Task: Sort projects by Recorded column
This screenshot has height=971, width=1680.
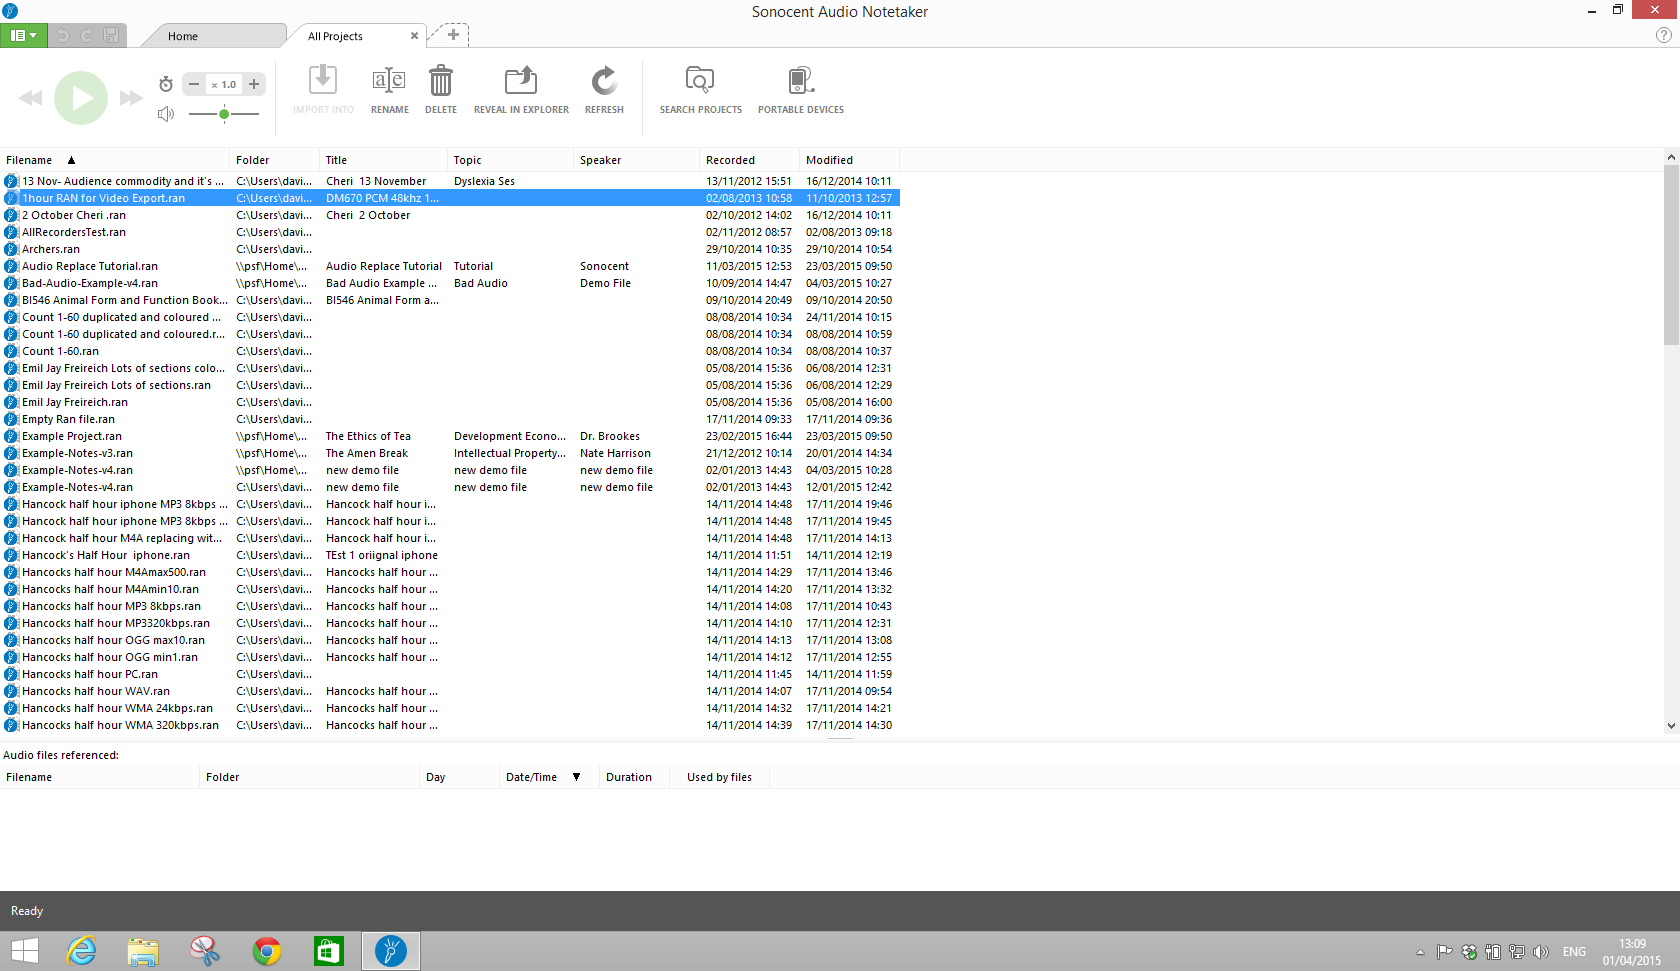Action: pos(750,160)
